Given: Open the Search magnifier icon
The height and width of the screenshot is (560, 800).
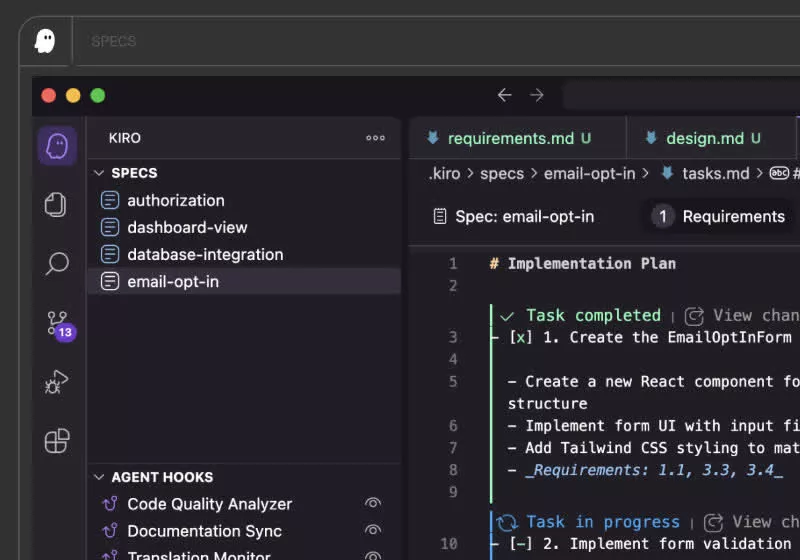Looking at the screenshot, I should pos(57,264).
